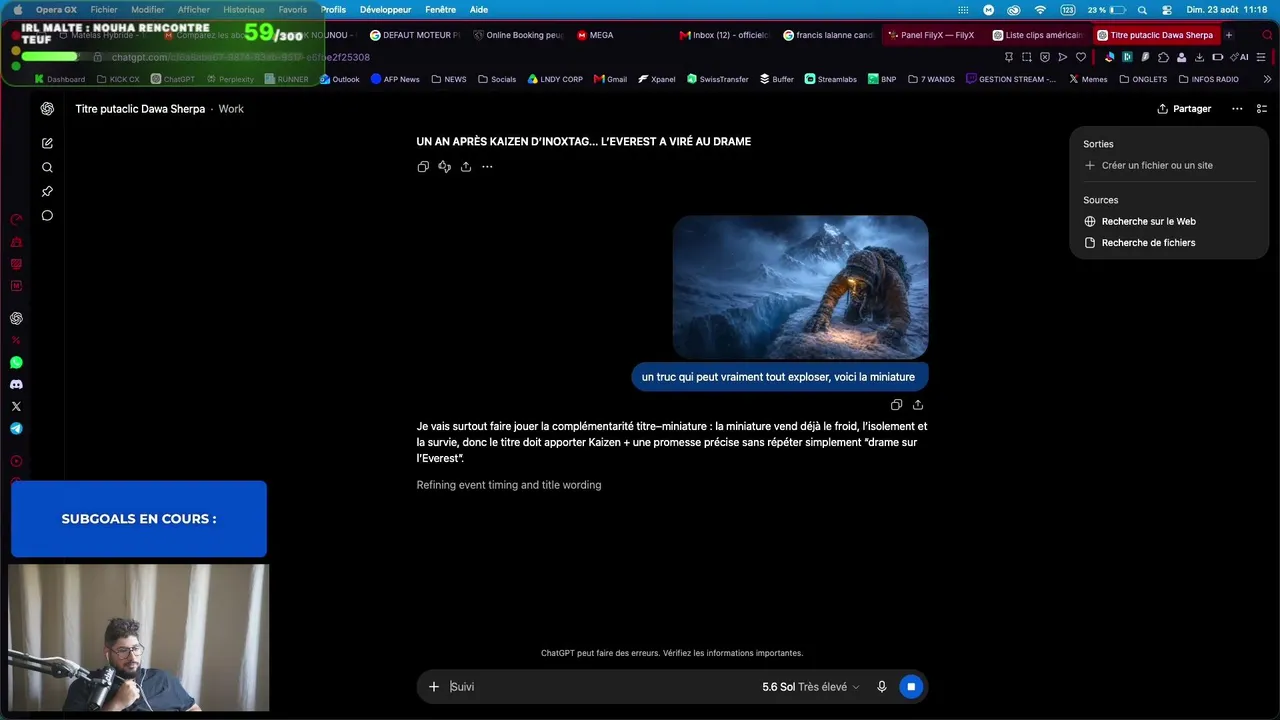The image size is (1280, 720).
Task: Switch to the Liste clips américains tab
Action: (1036, 35)
